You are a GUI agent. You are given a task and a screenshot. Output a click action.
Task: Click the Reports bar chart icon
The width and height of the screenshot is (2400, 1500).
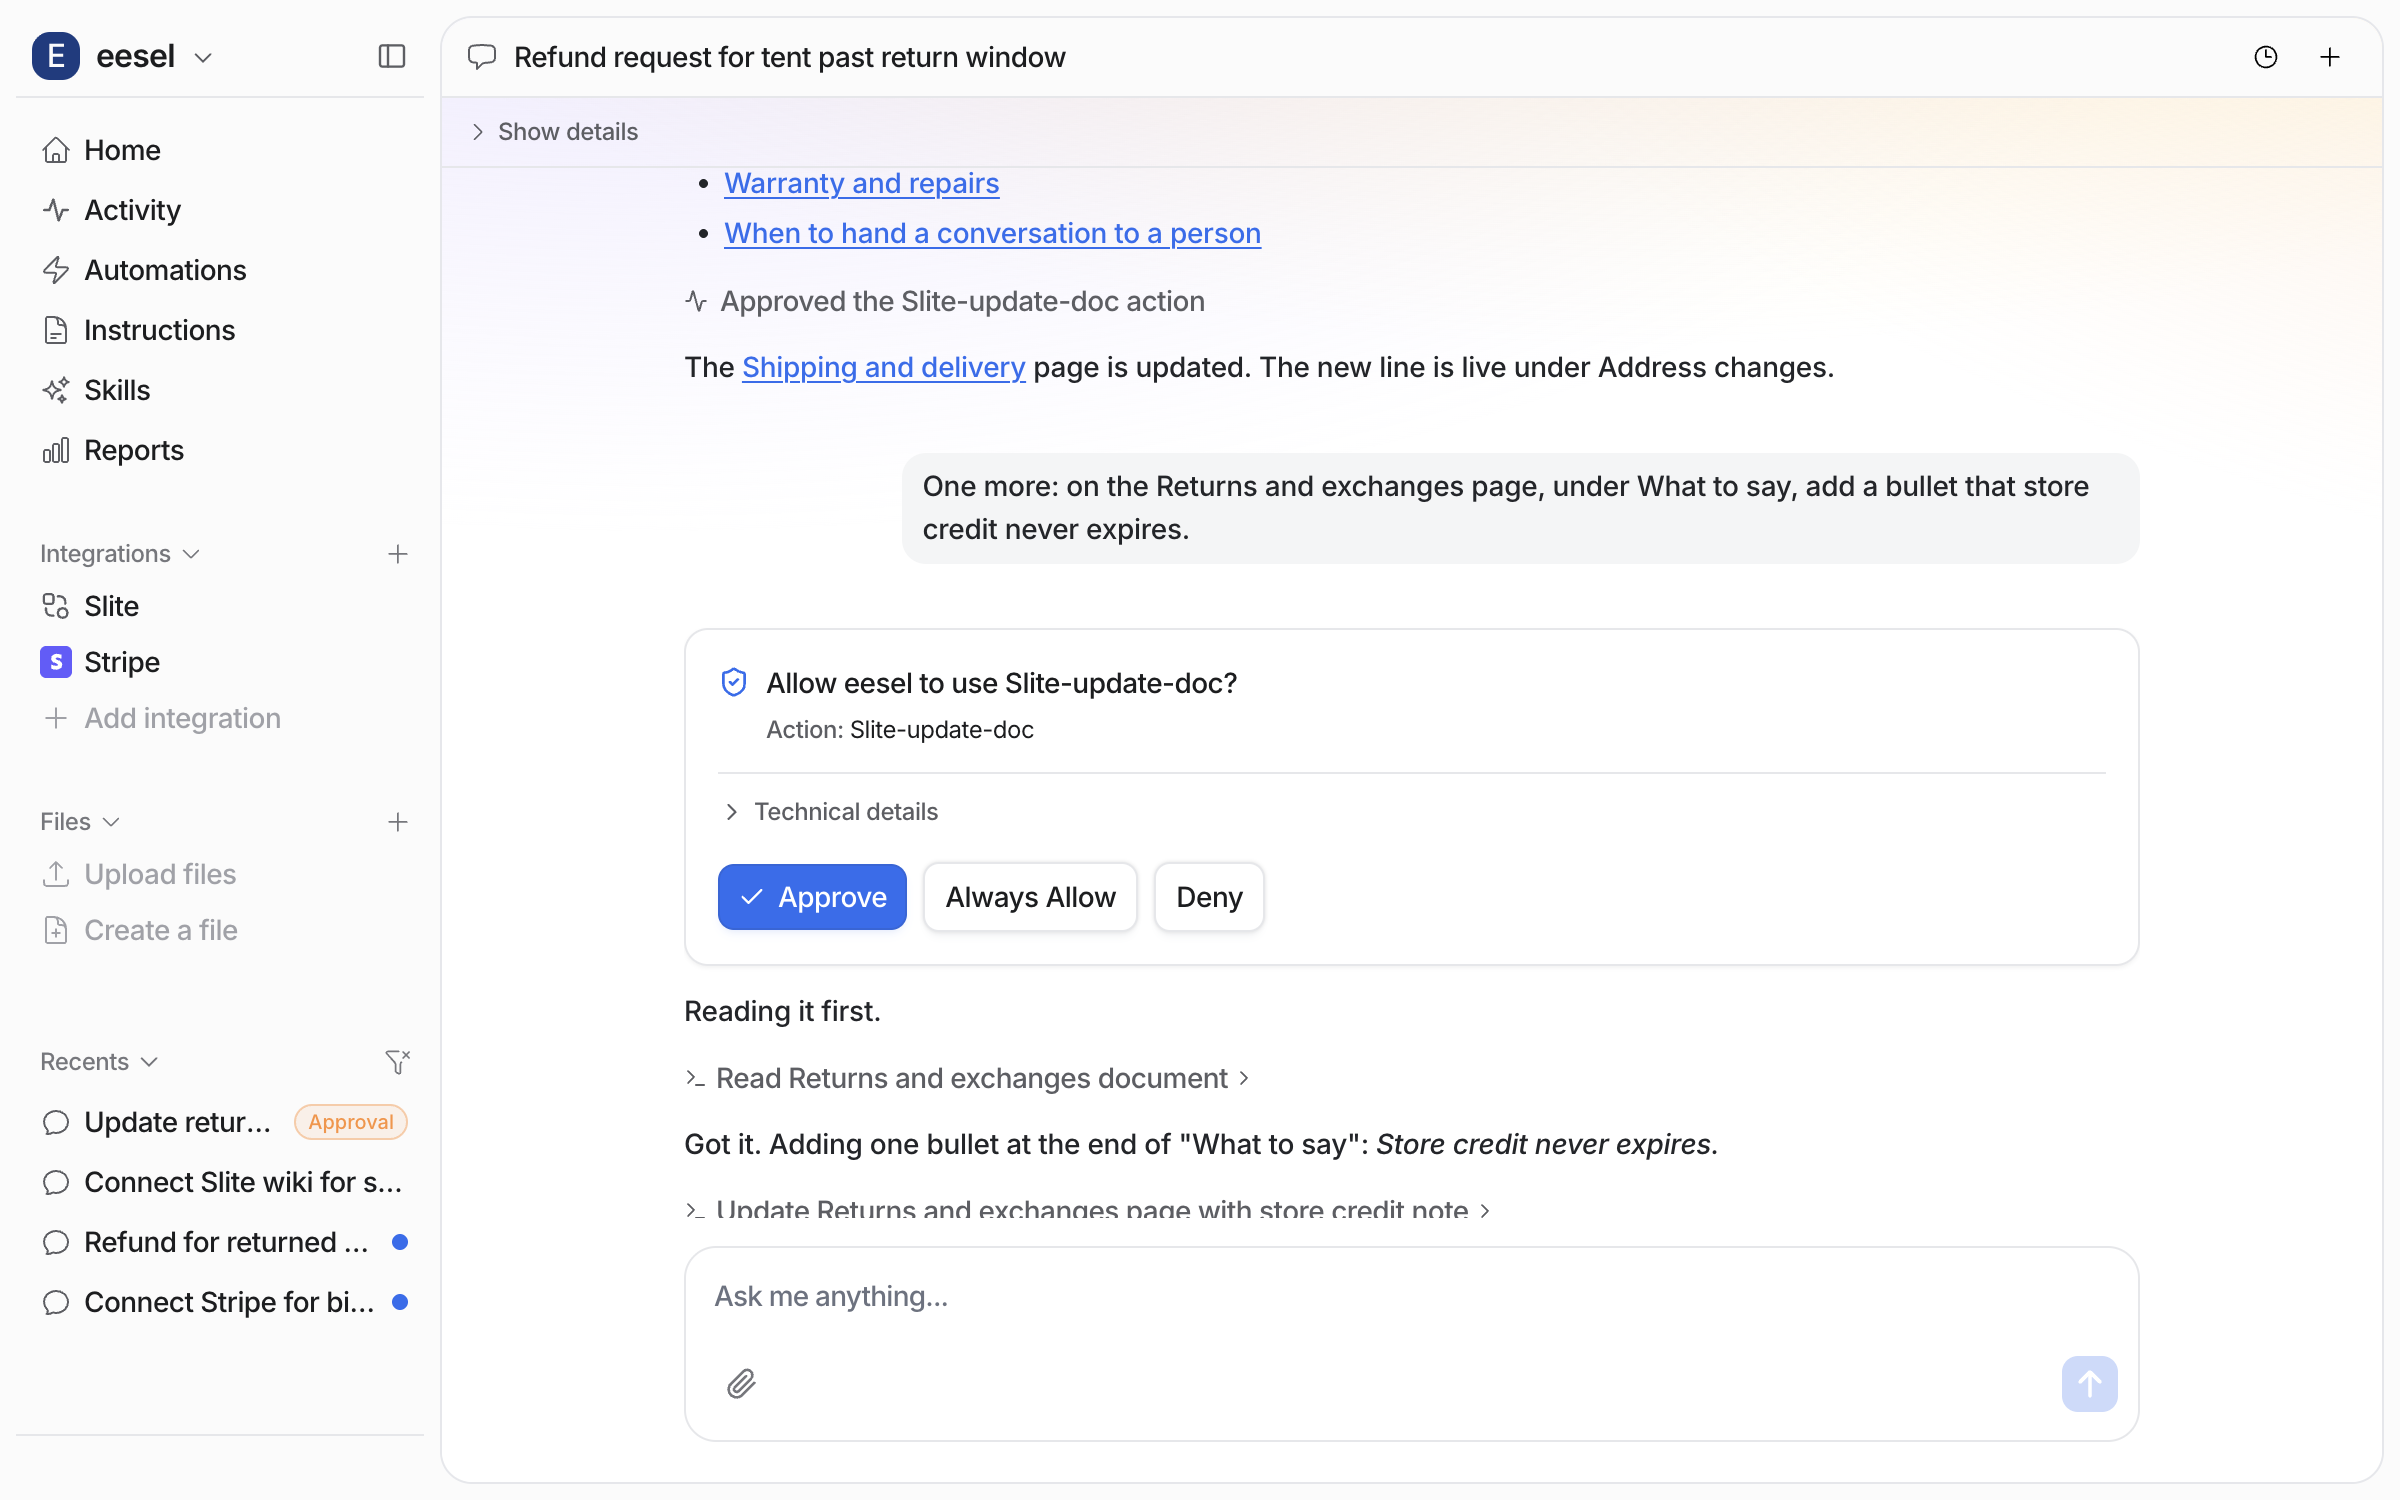click(x=56, y=450)
